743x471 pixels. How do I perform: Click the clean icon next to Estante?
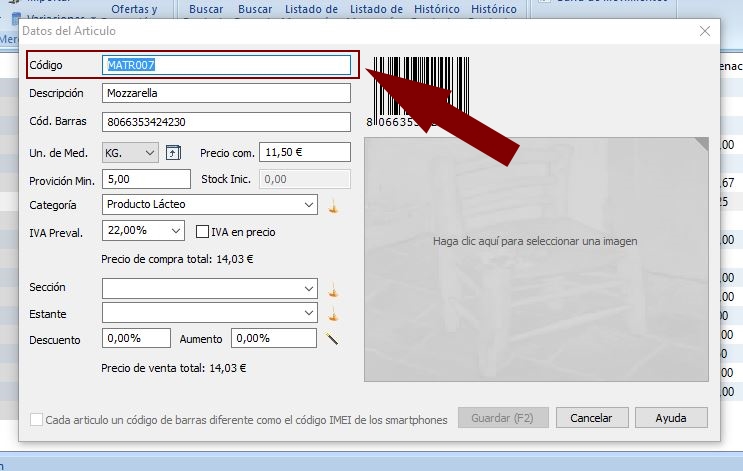click(x=334, y=313)
